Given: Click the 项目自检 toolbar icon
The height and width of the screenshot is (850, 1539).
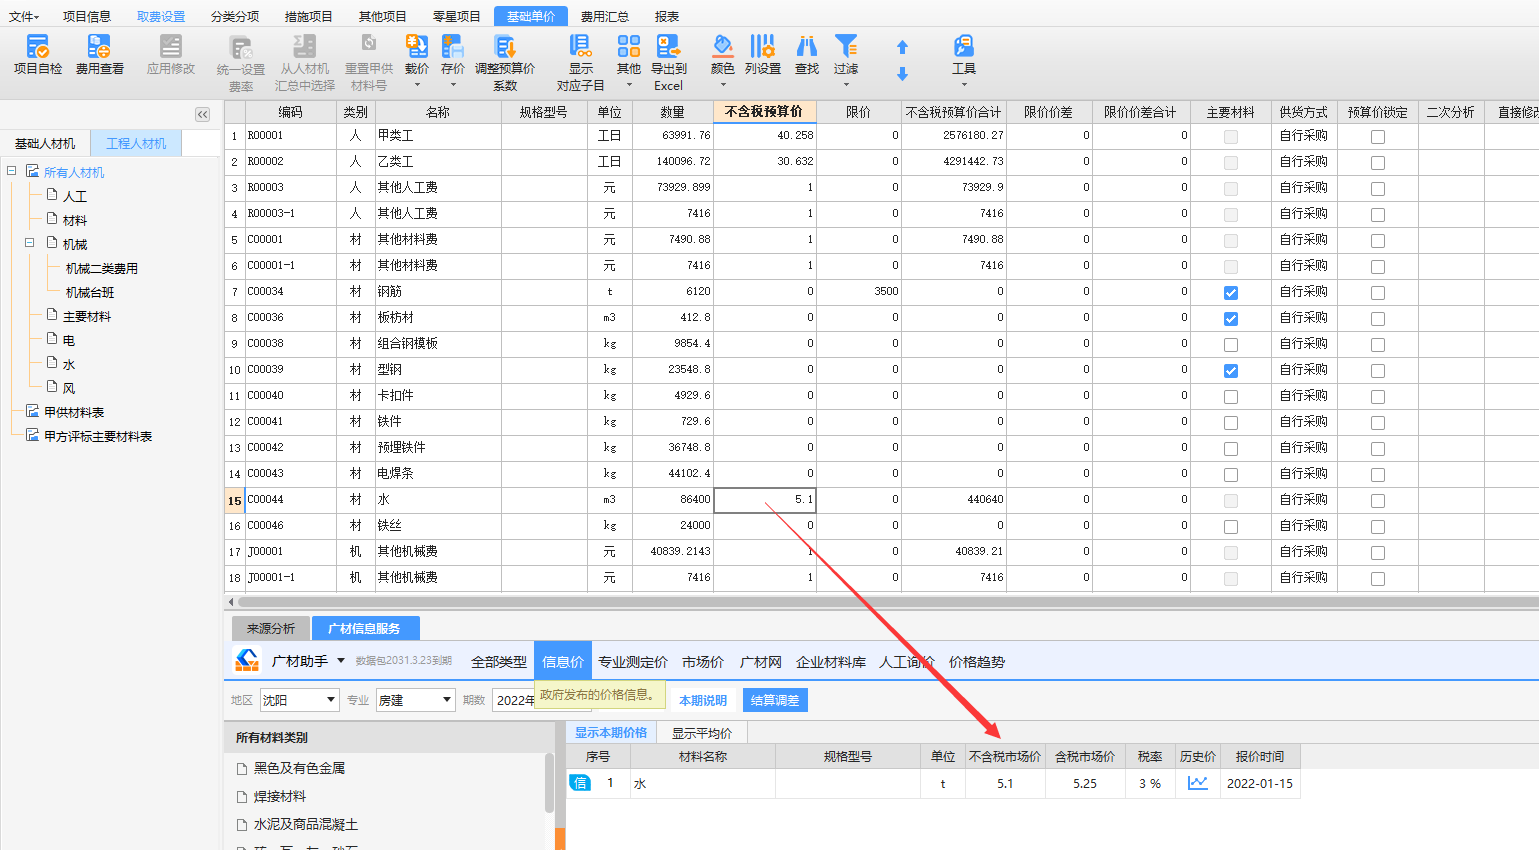Looking at the screenshot, I should 38,47.
